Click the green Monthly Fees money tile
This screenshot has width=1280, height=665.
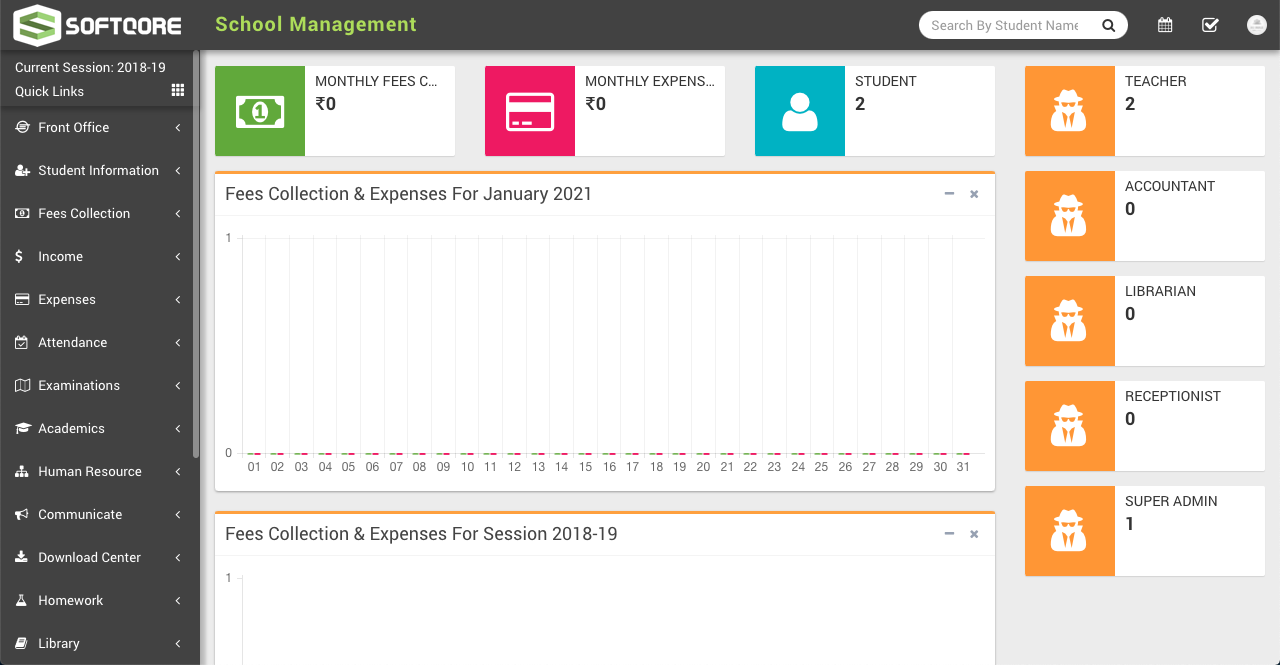pyautogui.click(x=260, y=111)
